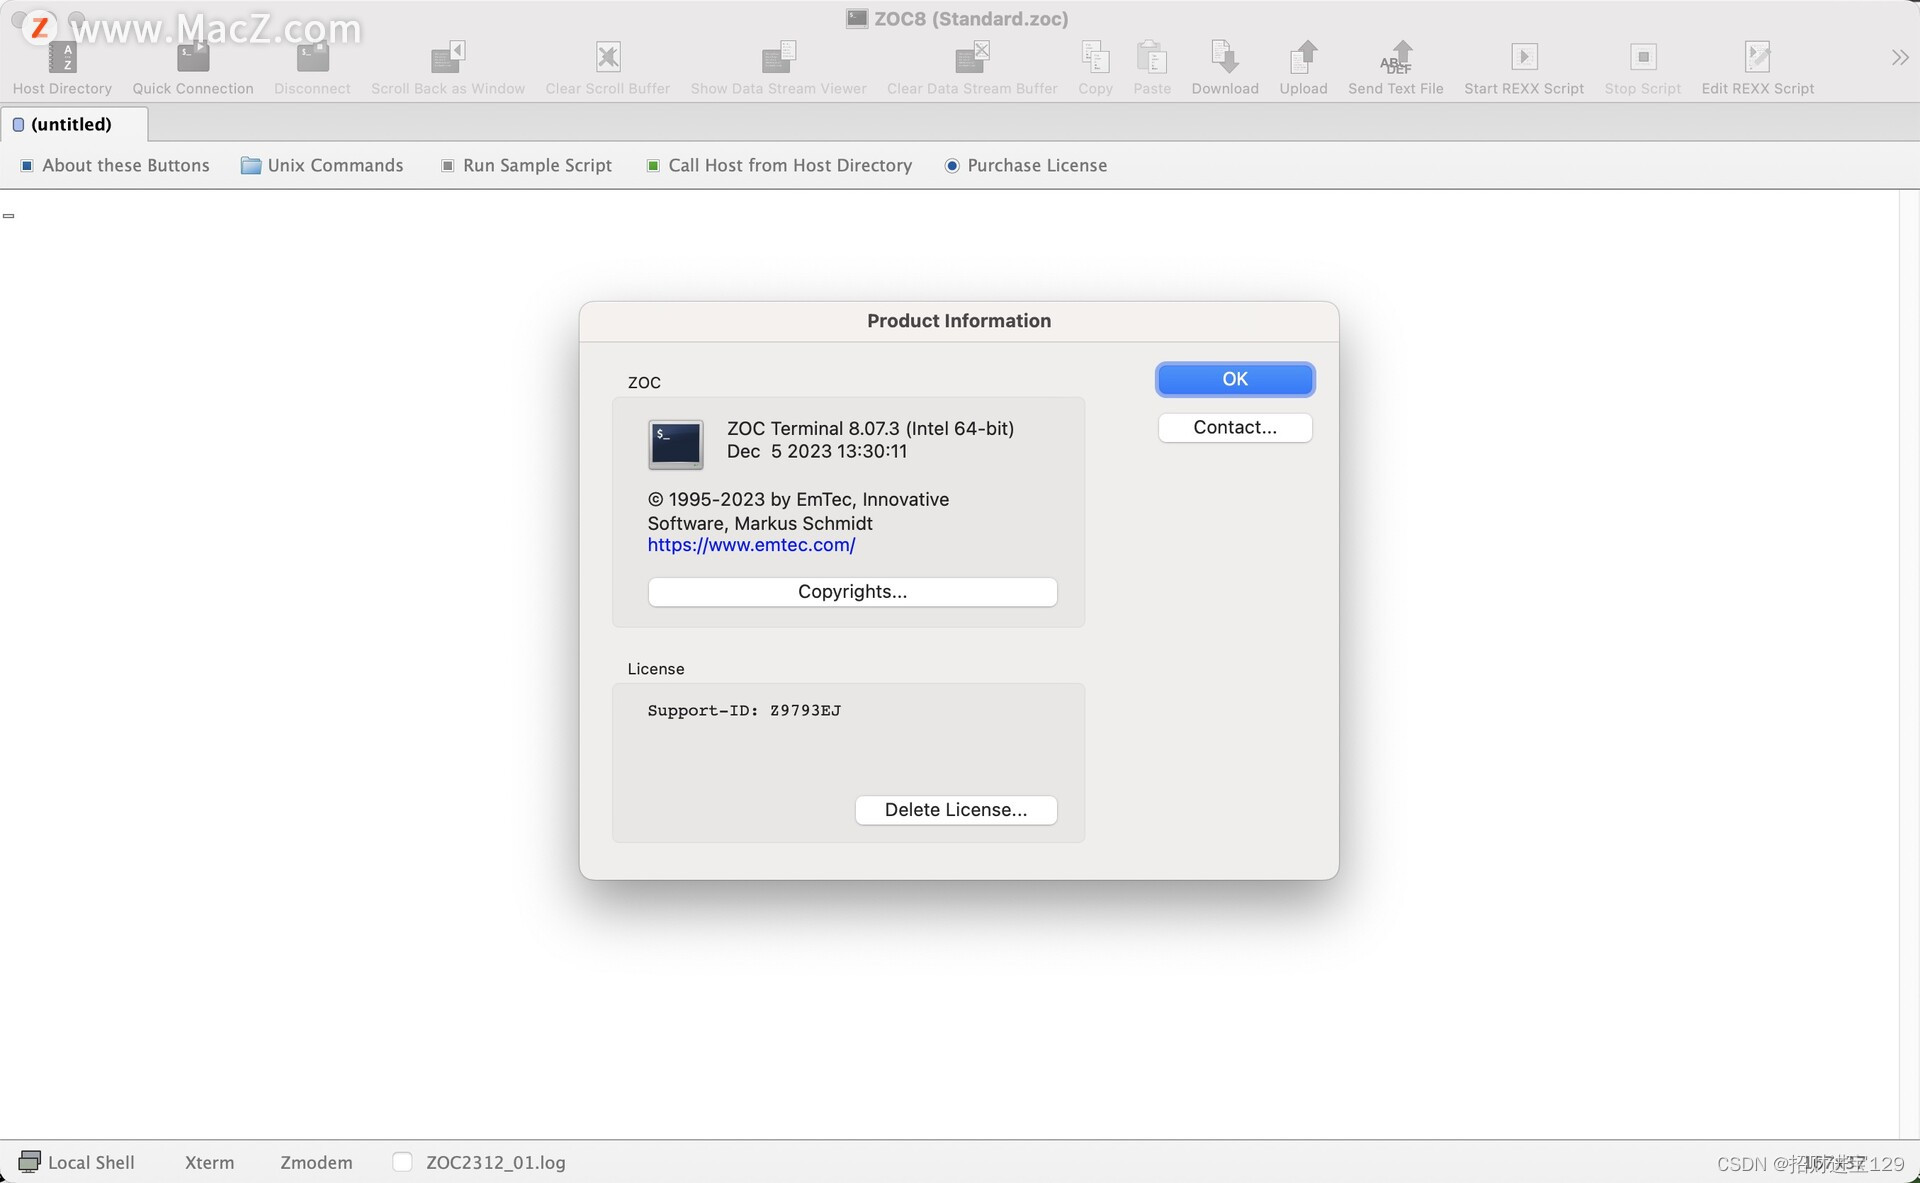Click the vertical scrollbar of terminal

[x=1909, y=664]
